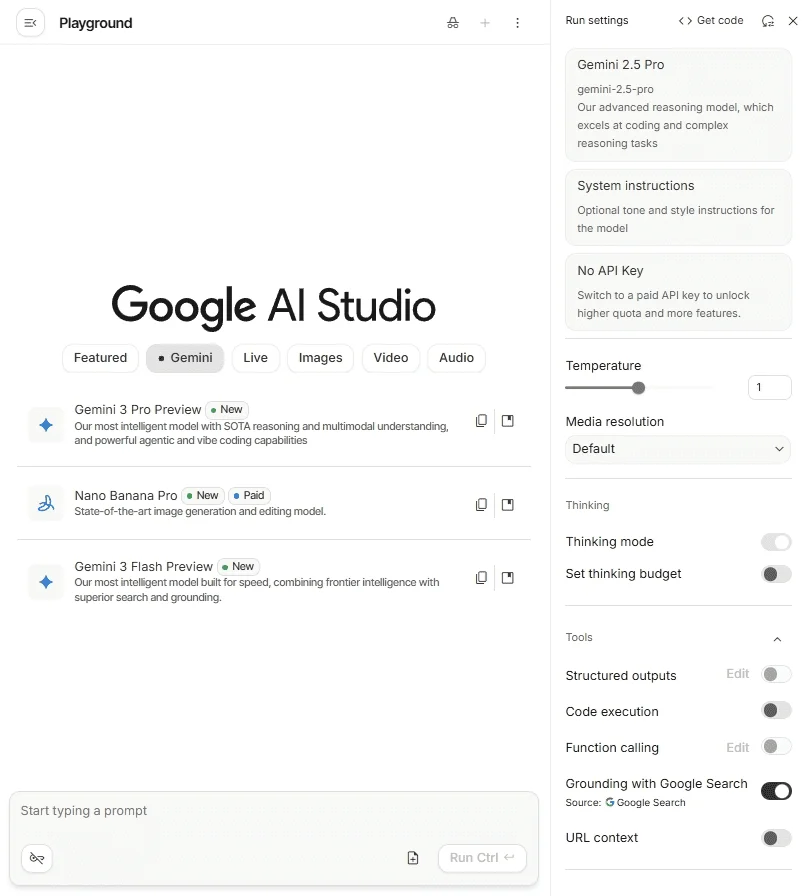Select the Audio tab
This screenshot has width=802, height=896.
point(456,358)
